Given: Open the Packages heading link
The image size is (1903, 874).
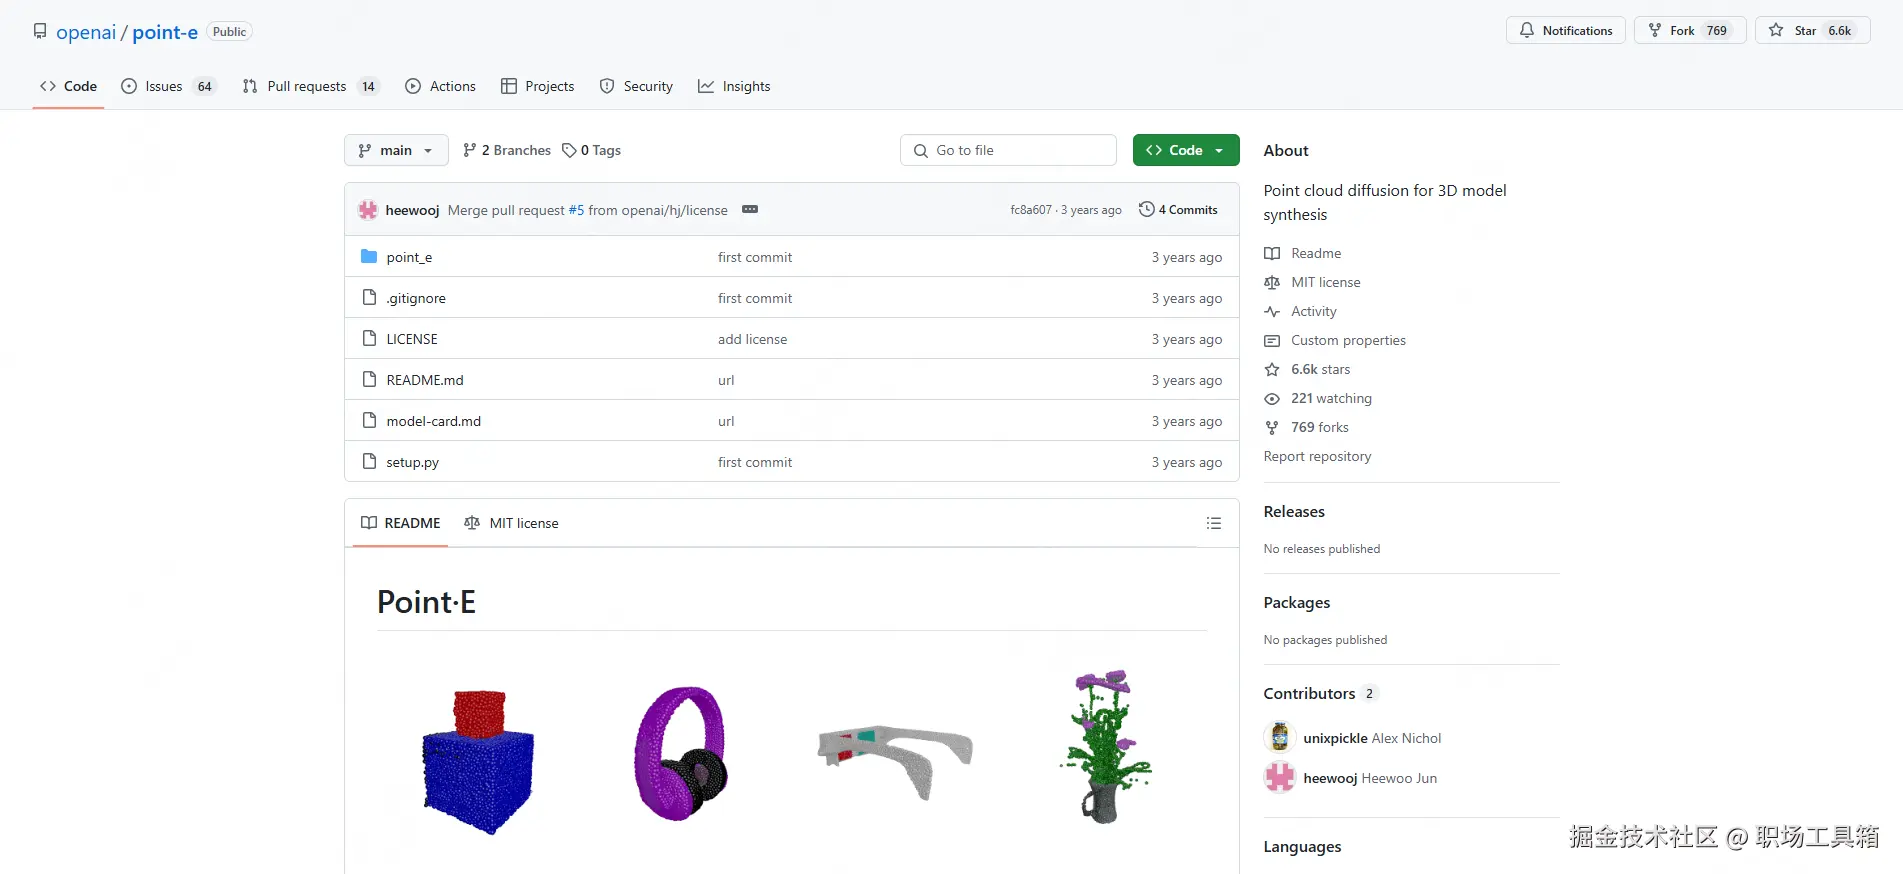Looking at the screenshot, I should [x=1297, y=602].
